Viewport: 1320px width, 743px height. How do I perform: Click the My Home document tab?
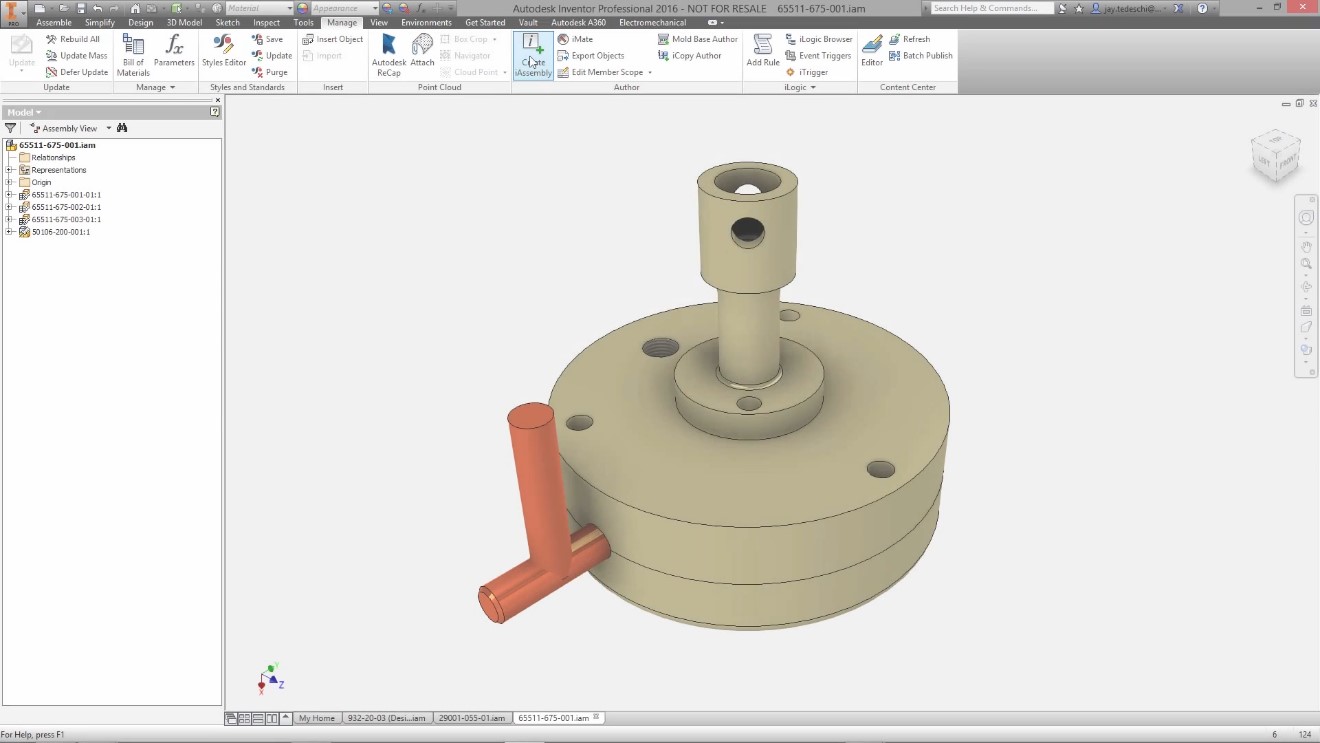click(x=317, y=718)
